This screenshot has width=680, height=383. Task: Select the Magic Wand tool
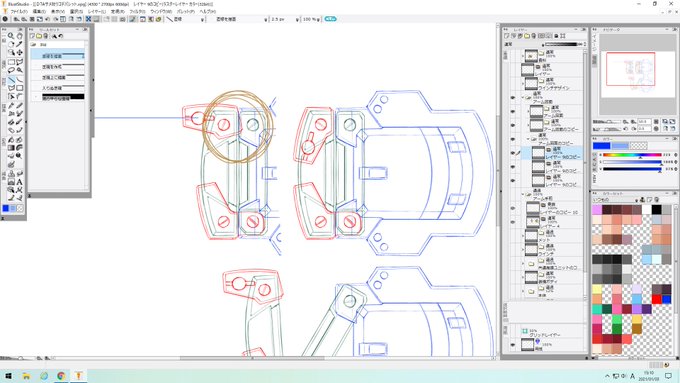[x=20, y=70]
